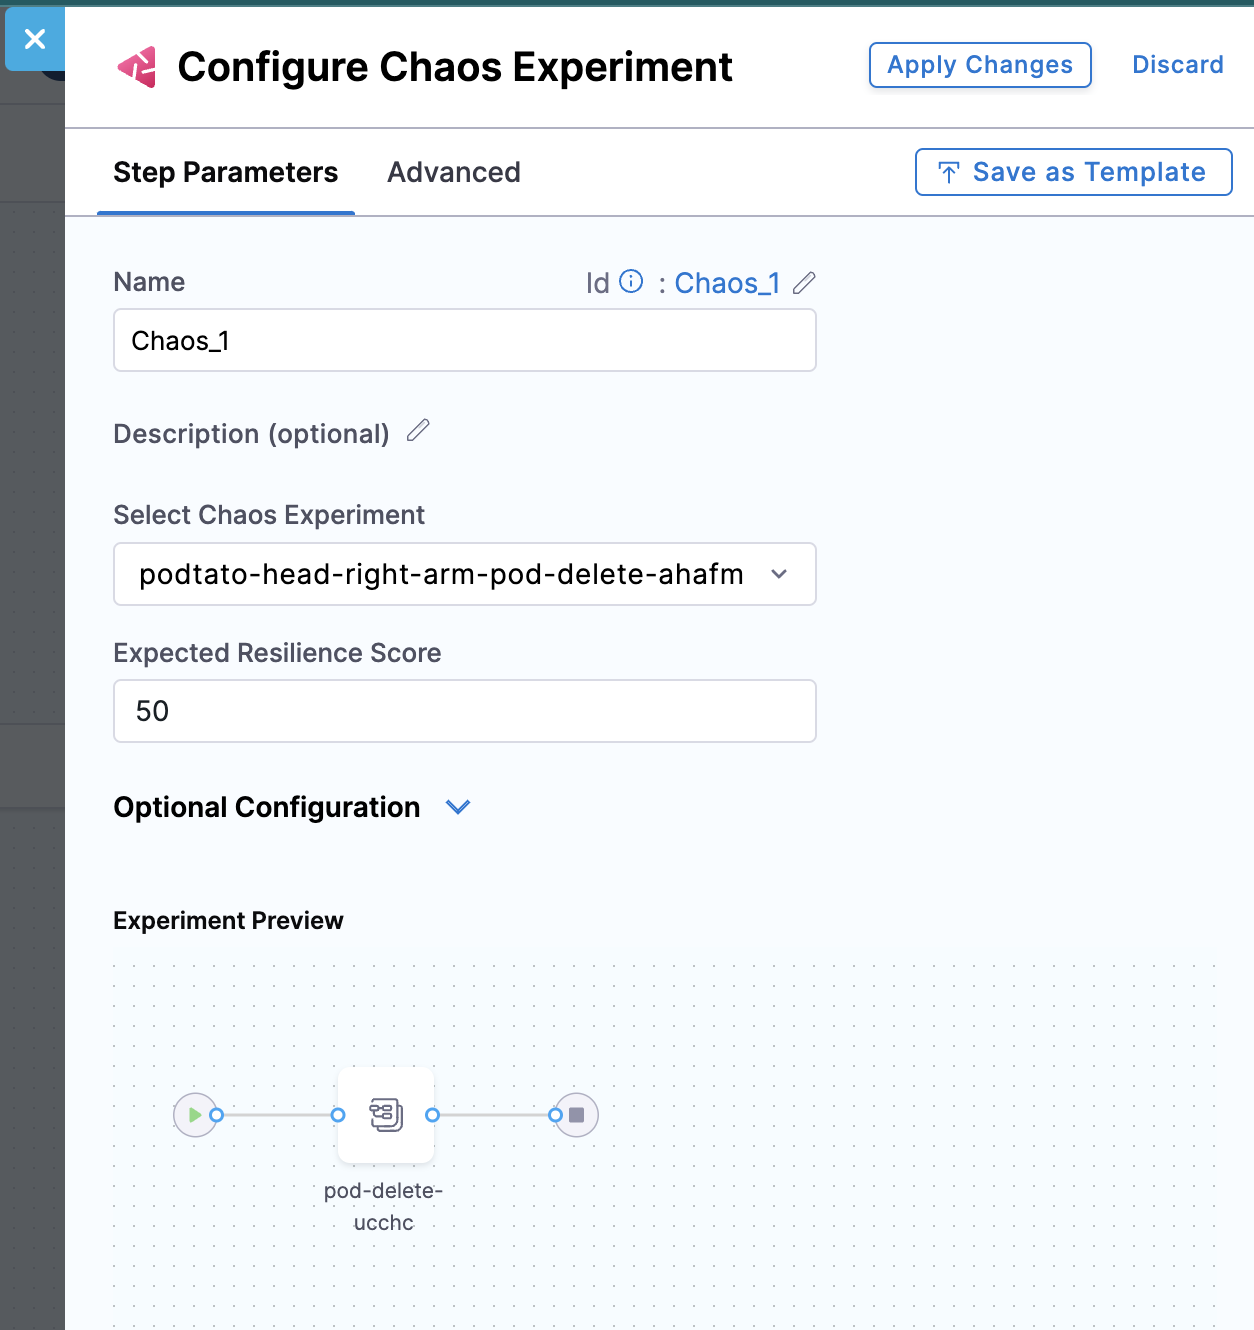This screenshot has height=1330, width=1254.
Task: Select the pod-delete-ucchc fault node icon
Action: pyautogui.click(x=386, y=1114)
